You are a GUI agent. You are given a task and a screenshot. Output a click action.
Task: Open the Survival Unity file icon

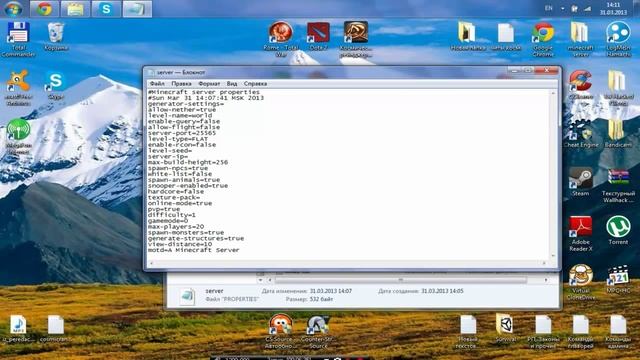click(x=505, y=328)
